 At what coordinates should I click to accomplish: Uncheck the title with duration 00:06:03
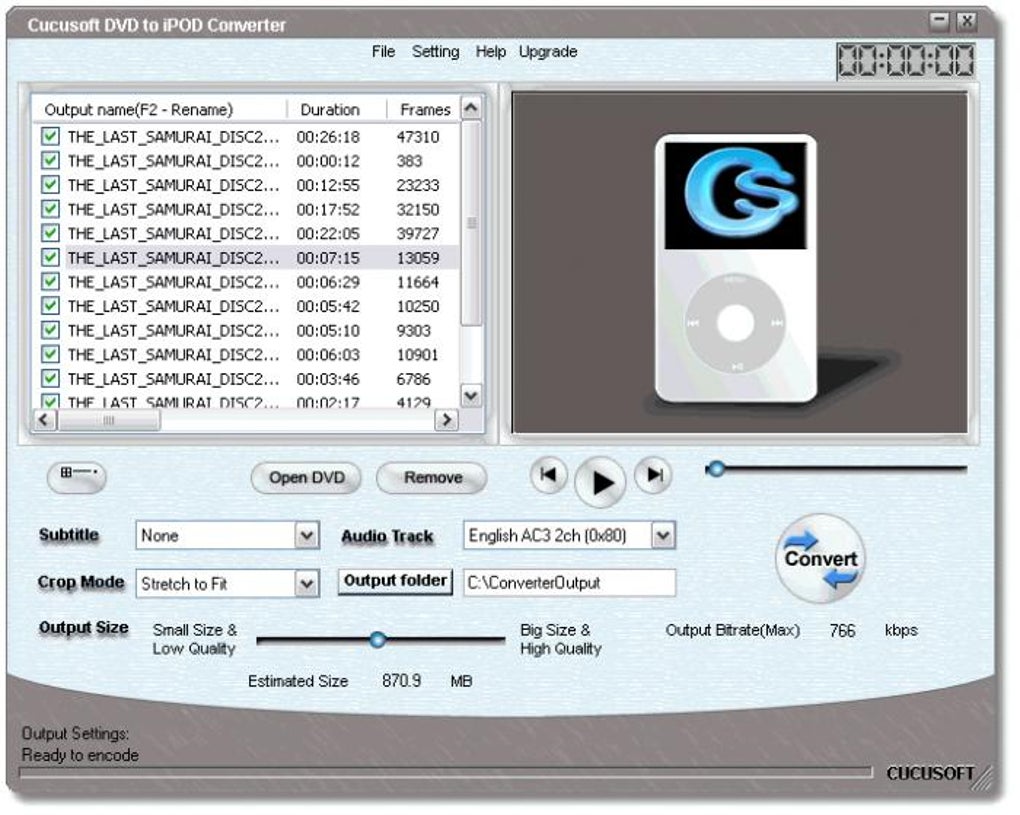coord(50,354)
